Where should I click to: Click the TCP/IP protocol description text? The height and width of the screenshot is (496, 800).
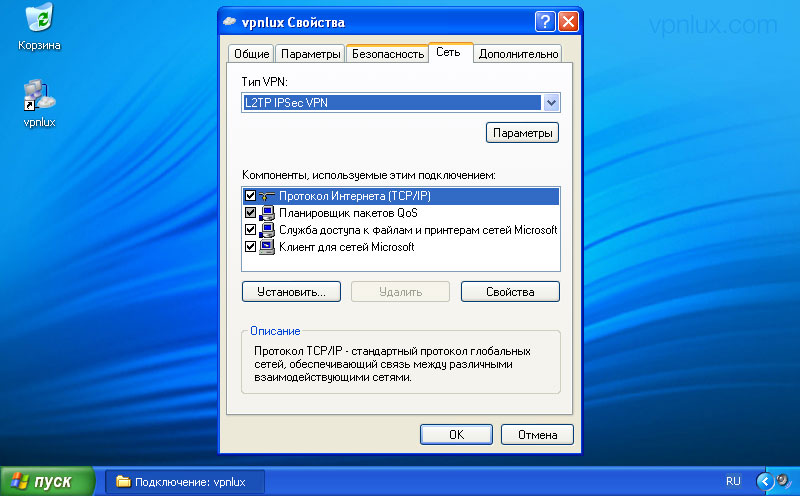pos(392,364)
